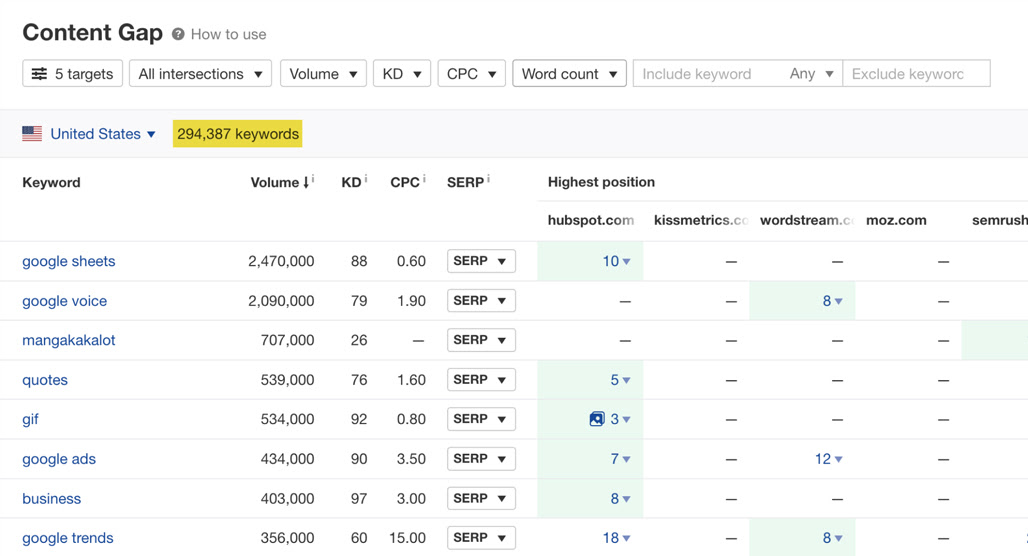Expand hubspot position 18 for google trends
Viewport: 1028px width, 556px height.
click(616, 538)
